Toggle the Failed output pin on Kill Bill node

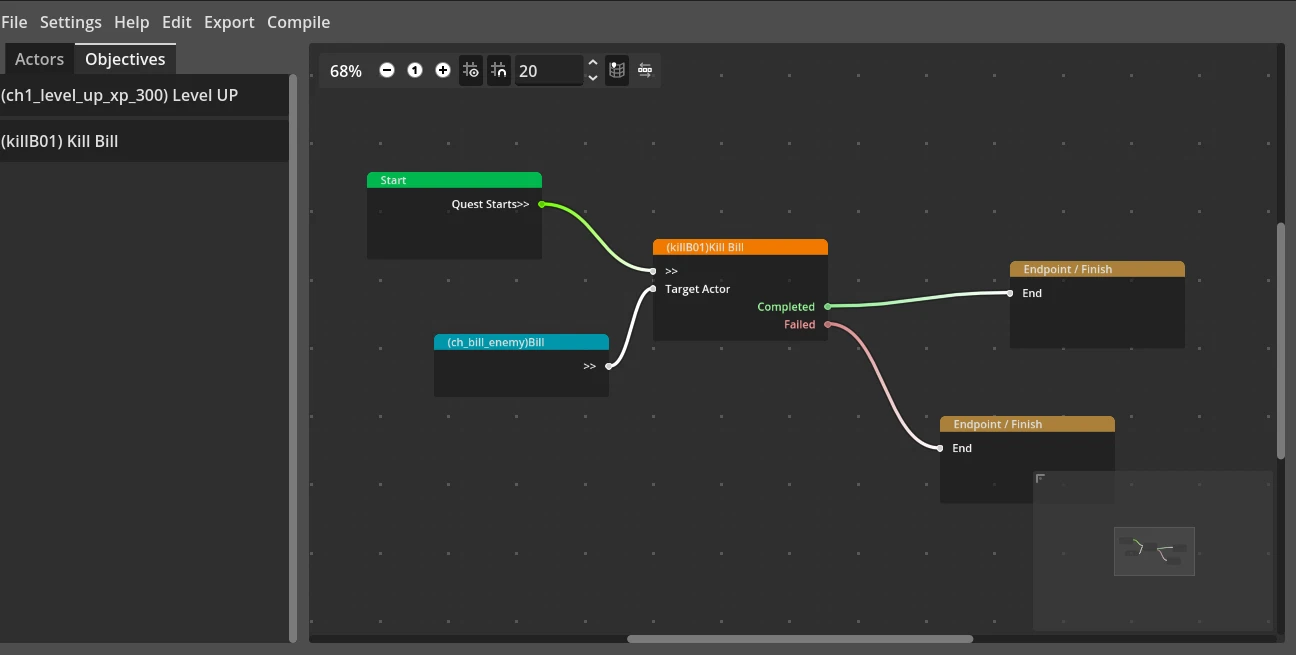tap(826, 324)
